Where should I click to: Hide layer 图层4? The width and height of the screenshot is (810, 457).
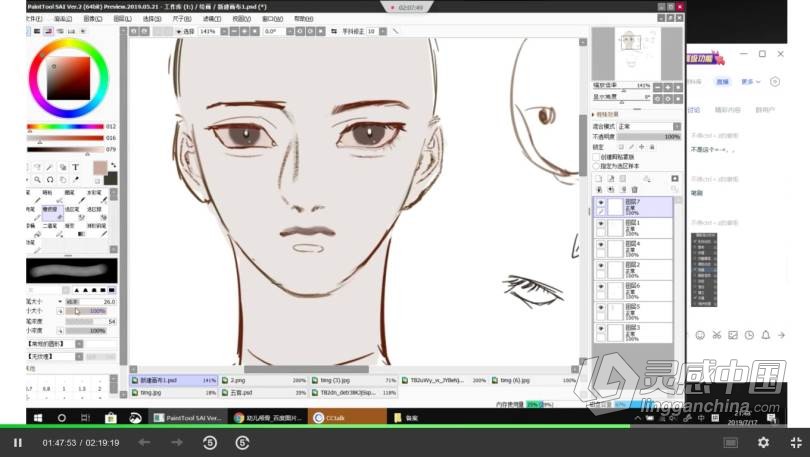(x=601, y=245)
